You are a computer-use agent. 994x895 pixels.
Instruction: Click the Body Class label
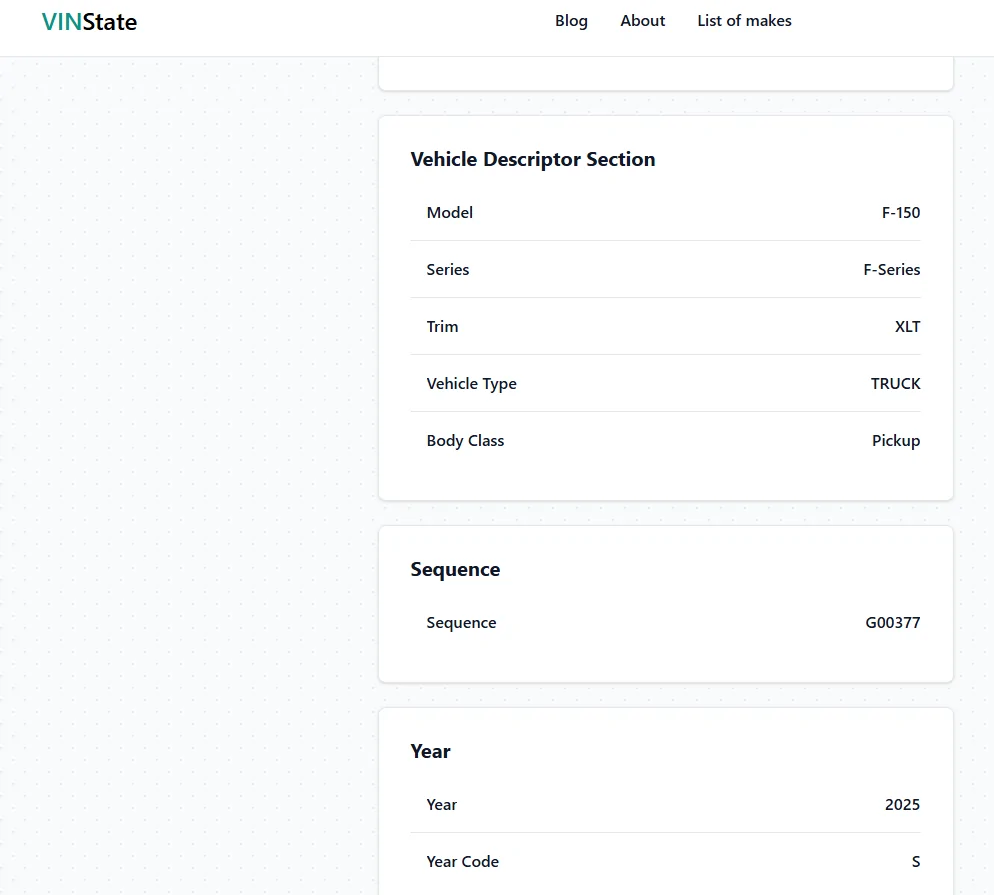coord(465,441)
